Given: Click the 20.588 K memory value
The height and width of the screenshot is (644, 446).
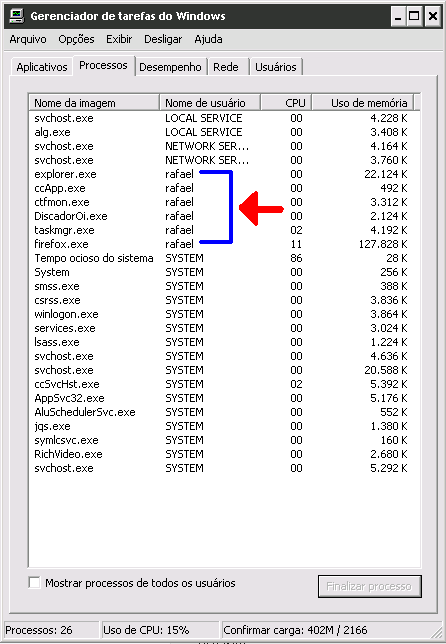Looking at the screenshot, I should [x=386, y=370].
